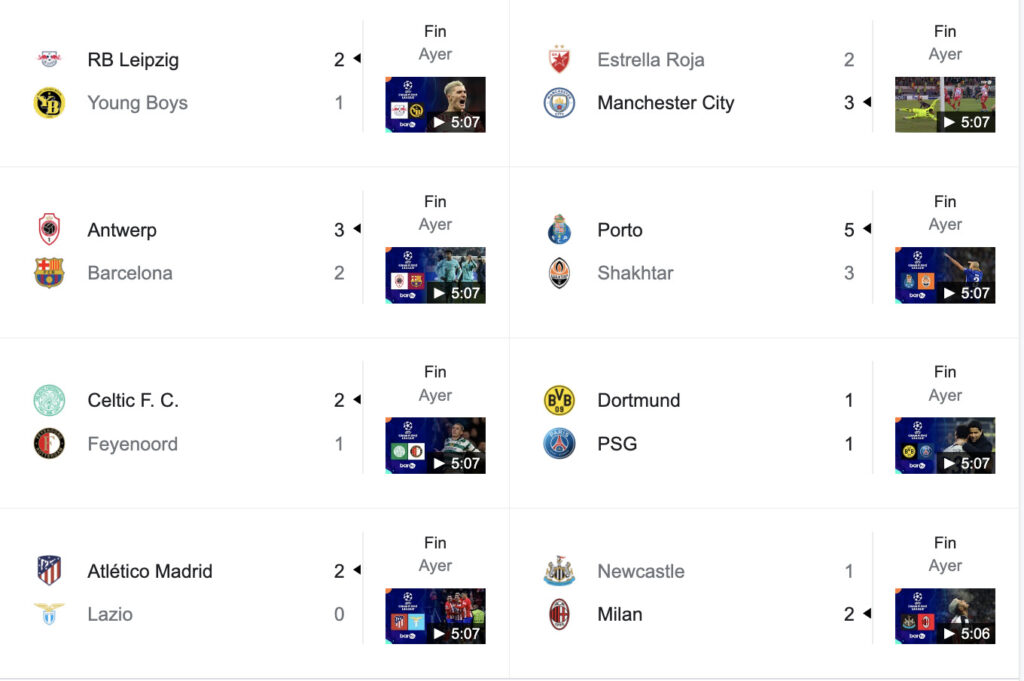Screen dimensions: 1024x681
Task: Click the Estrella Roja crest
Action: pyautogui.click(x=559, y=59)
